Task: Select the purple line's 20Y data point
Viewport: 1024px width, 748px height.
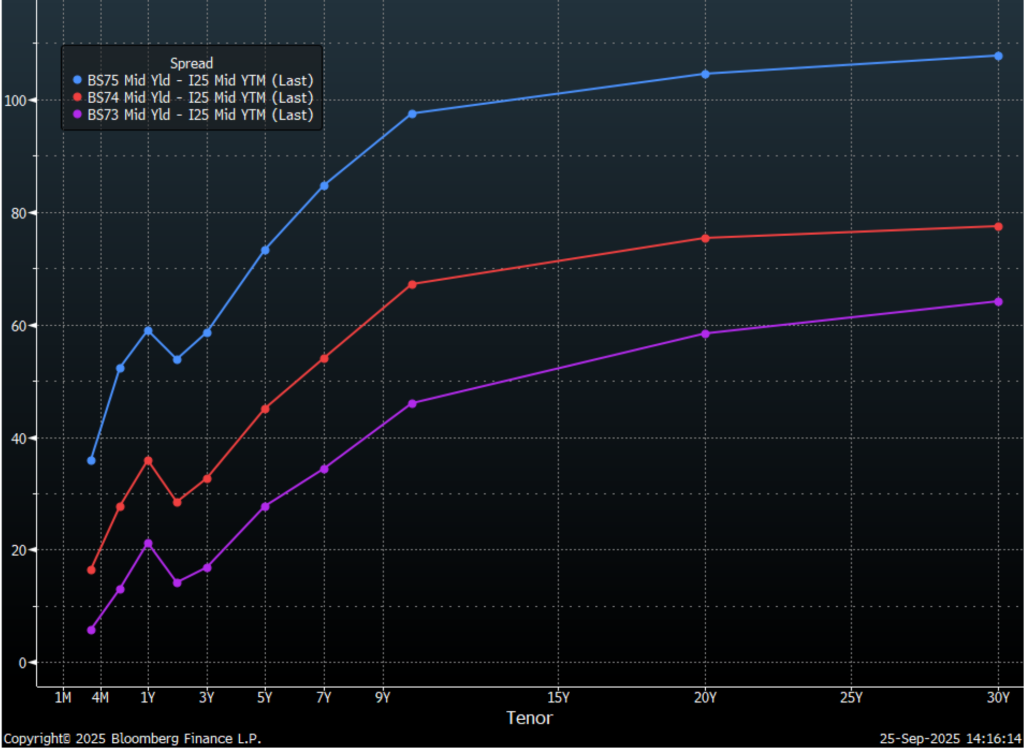Action: [705, 333]
